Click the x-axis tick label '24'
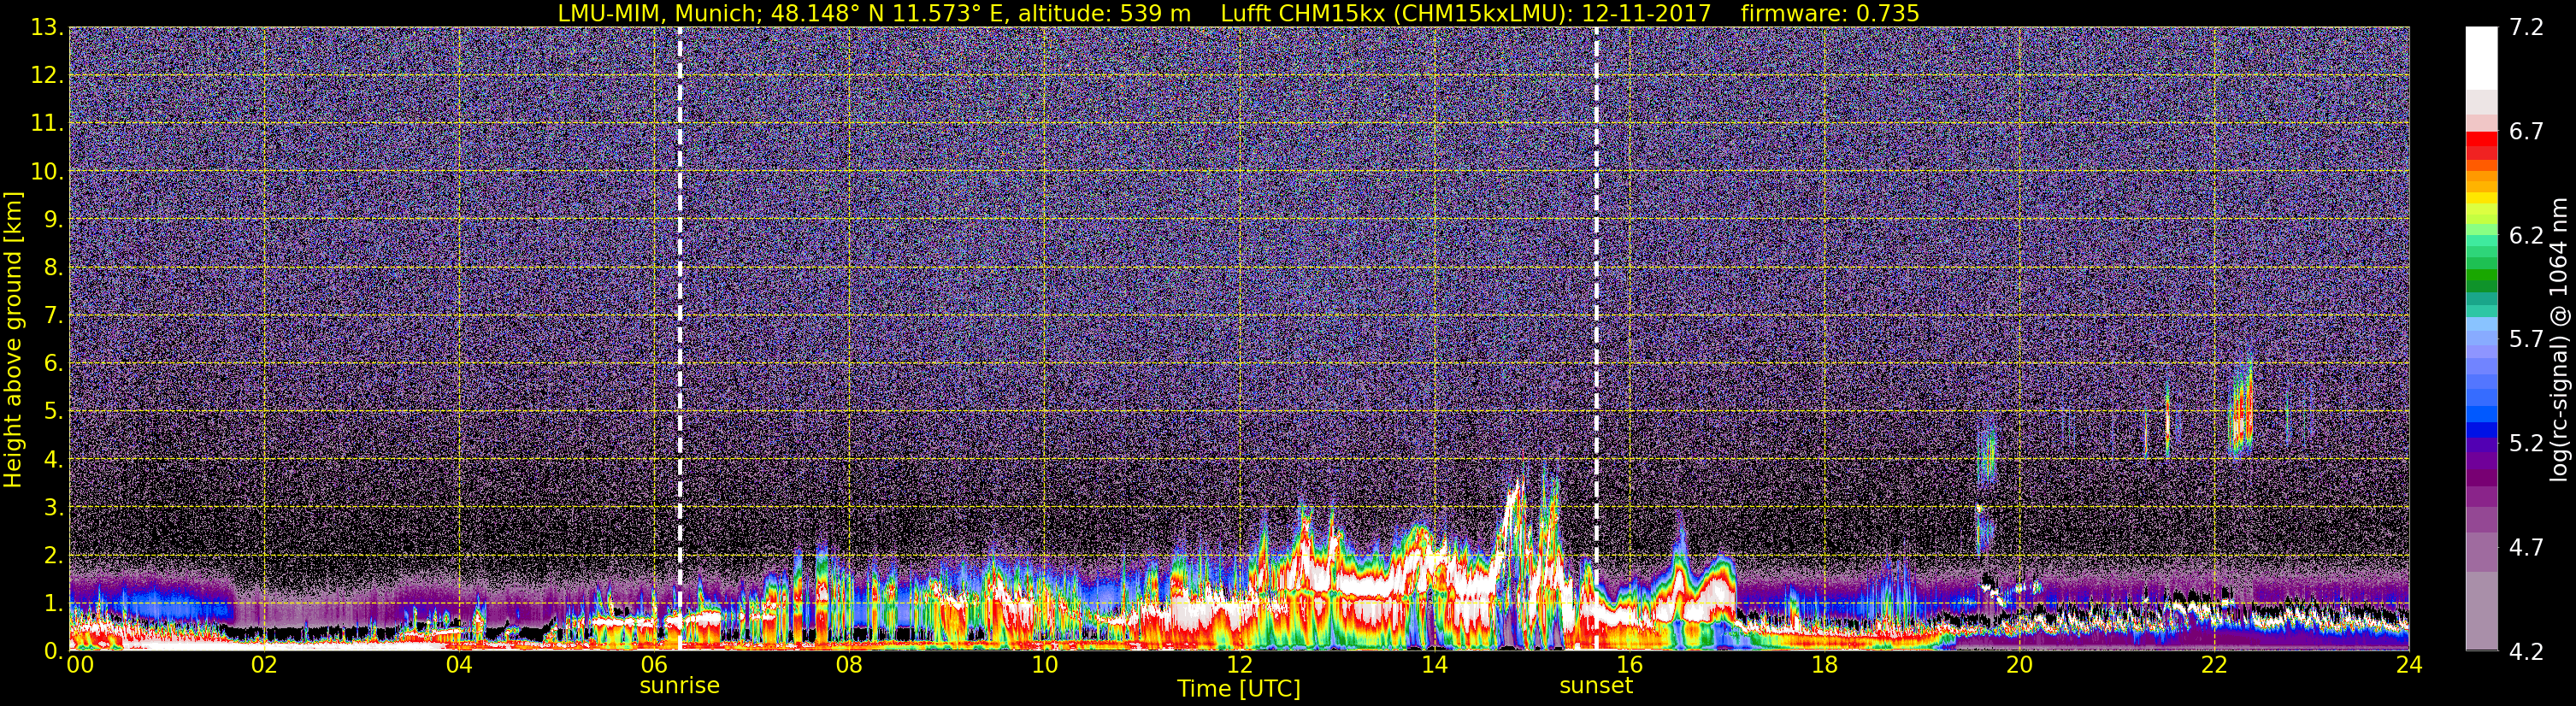 (x=2409, y=665)
